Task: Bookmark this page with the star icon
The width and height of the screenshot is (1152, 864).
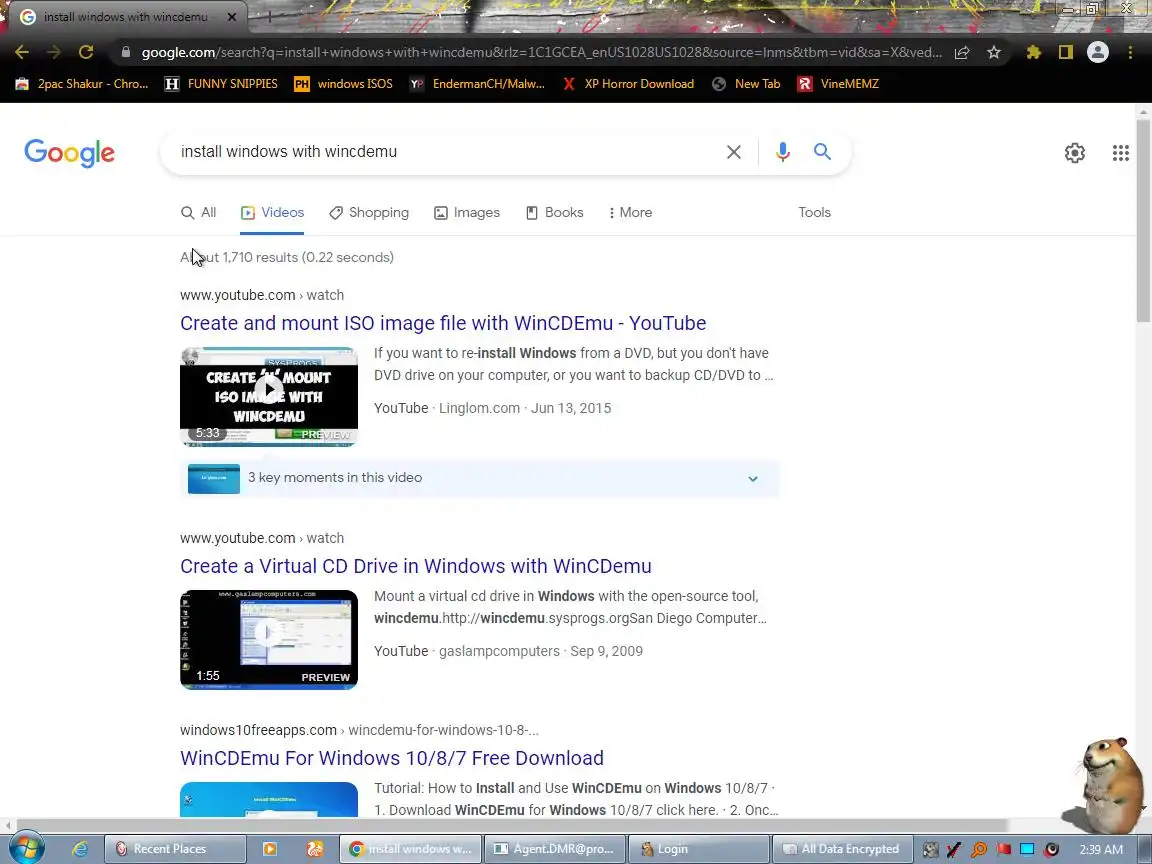Action: tap(994, 52)
